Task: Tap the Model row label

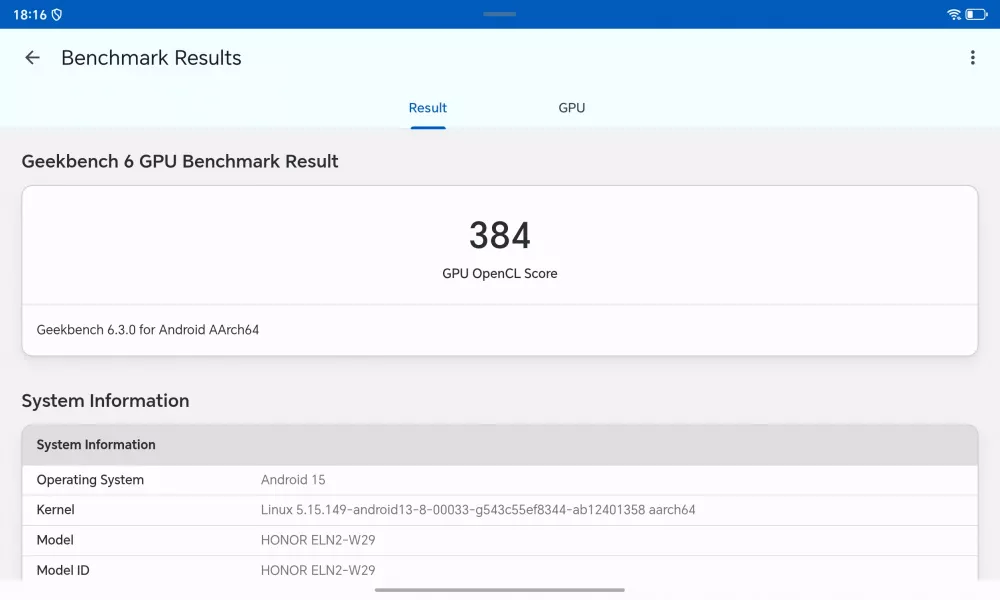Action: tap(55, 540)
